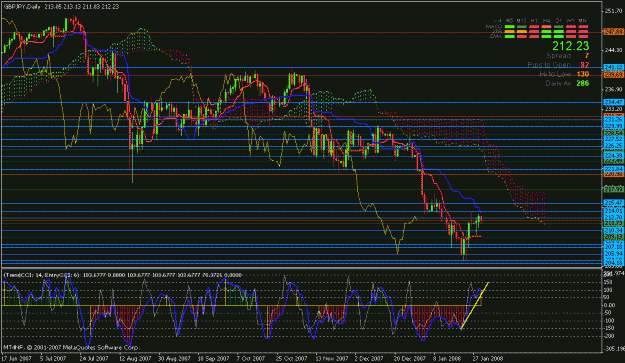Image resolution: width=625 pixels, height=363 pixels.
Task: Click the 25 Oct 2007 date label
Action: click(292, 358)
